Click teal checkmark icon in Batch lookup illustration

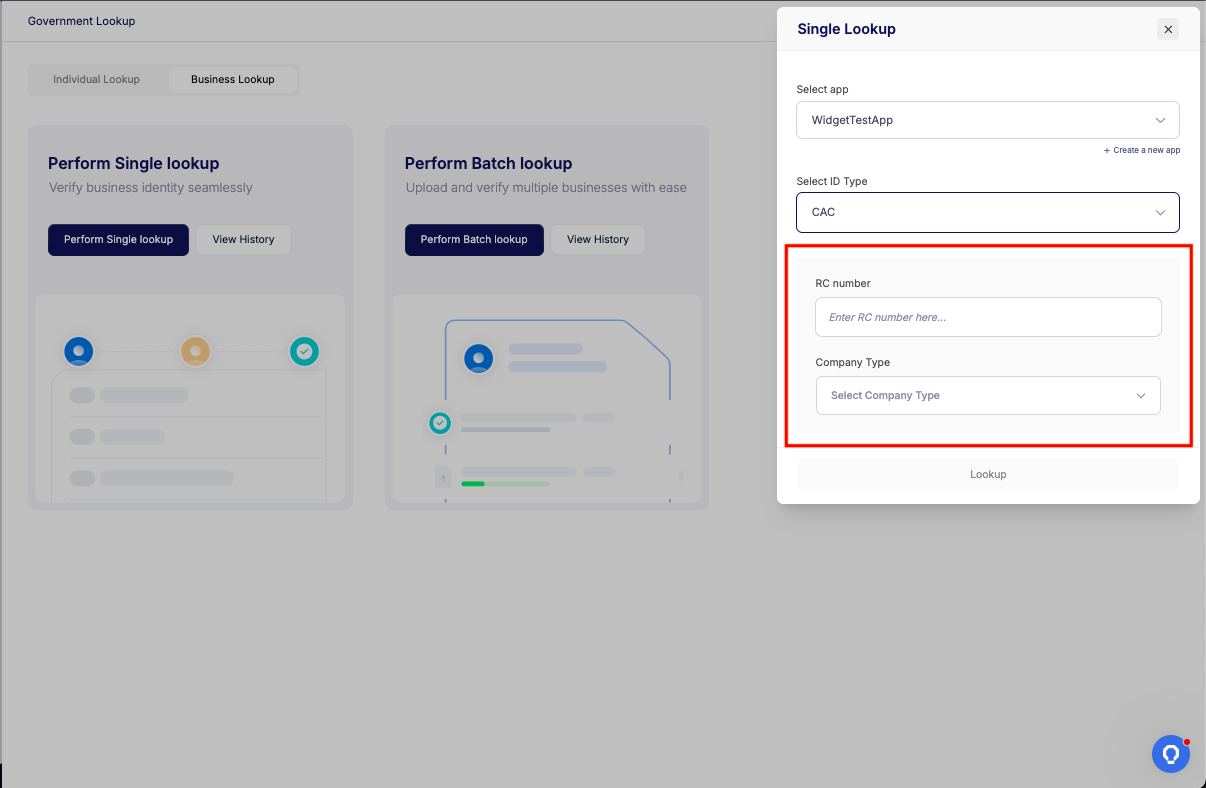pyautogui.click(x=440, y=423)
